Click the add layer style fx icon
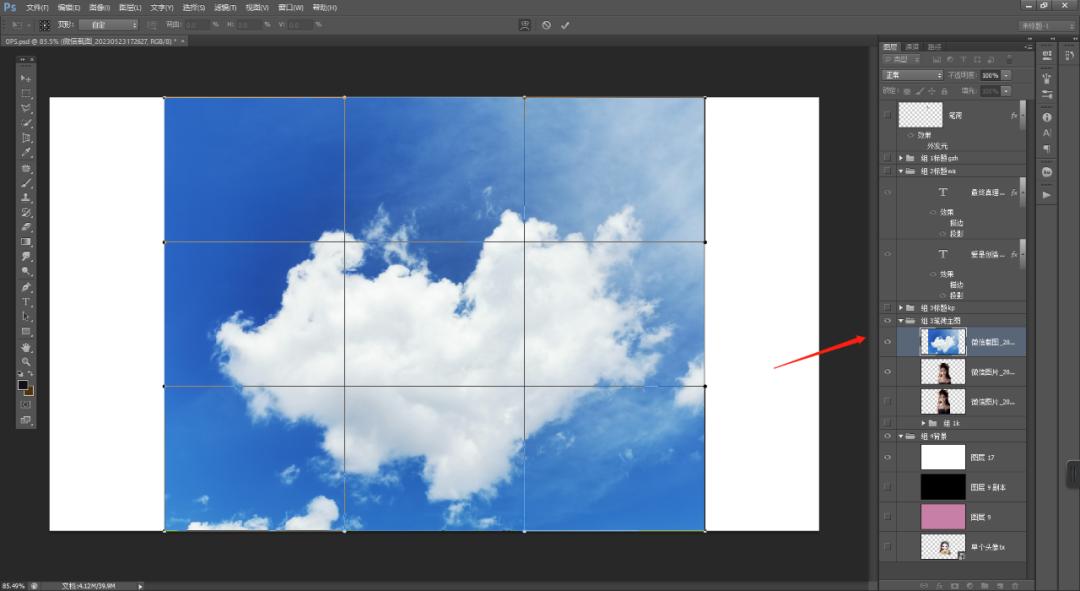The width and height of the screenshot is (1080, 591). [939, 585]
